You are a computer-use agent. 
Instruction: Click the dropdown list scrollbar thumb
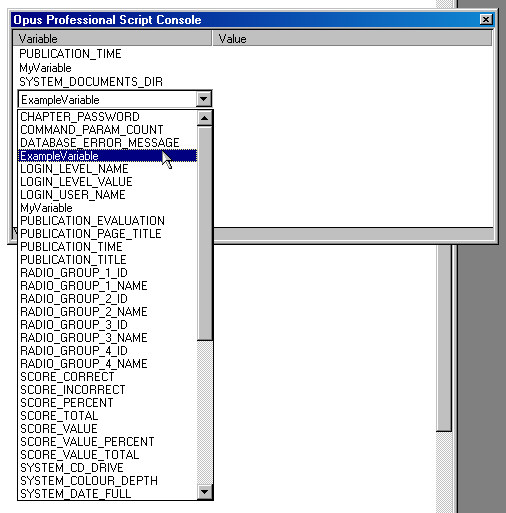pos(204,233)
